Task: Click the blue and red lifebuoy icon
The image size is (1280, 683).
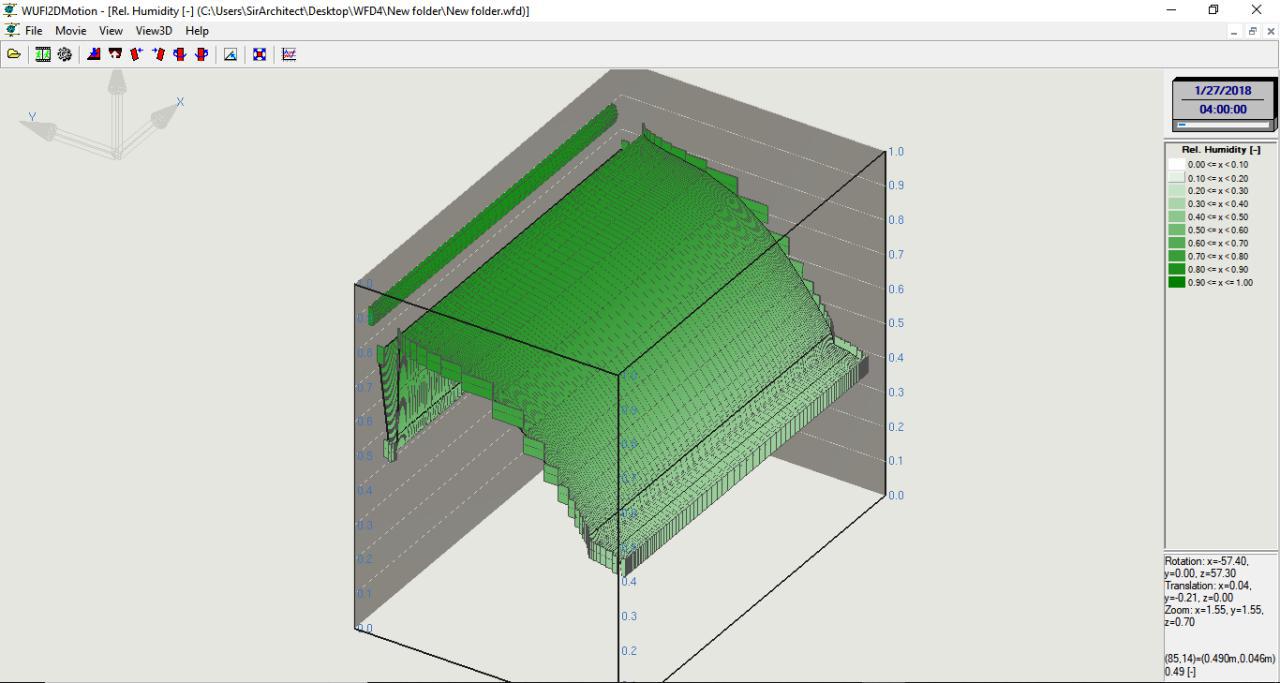Action: [x=260, y=55]
